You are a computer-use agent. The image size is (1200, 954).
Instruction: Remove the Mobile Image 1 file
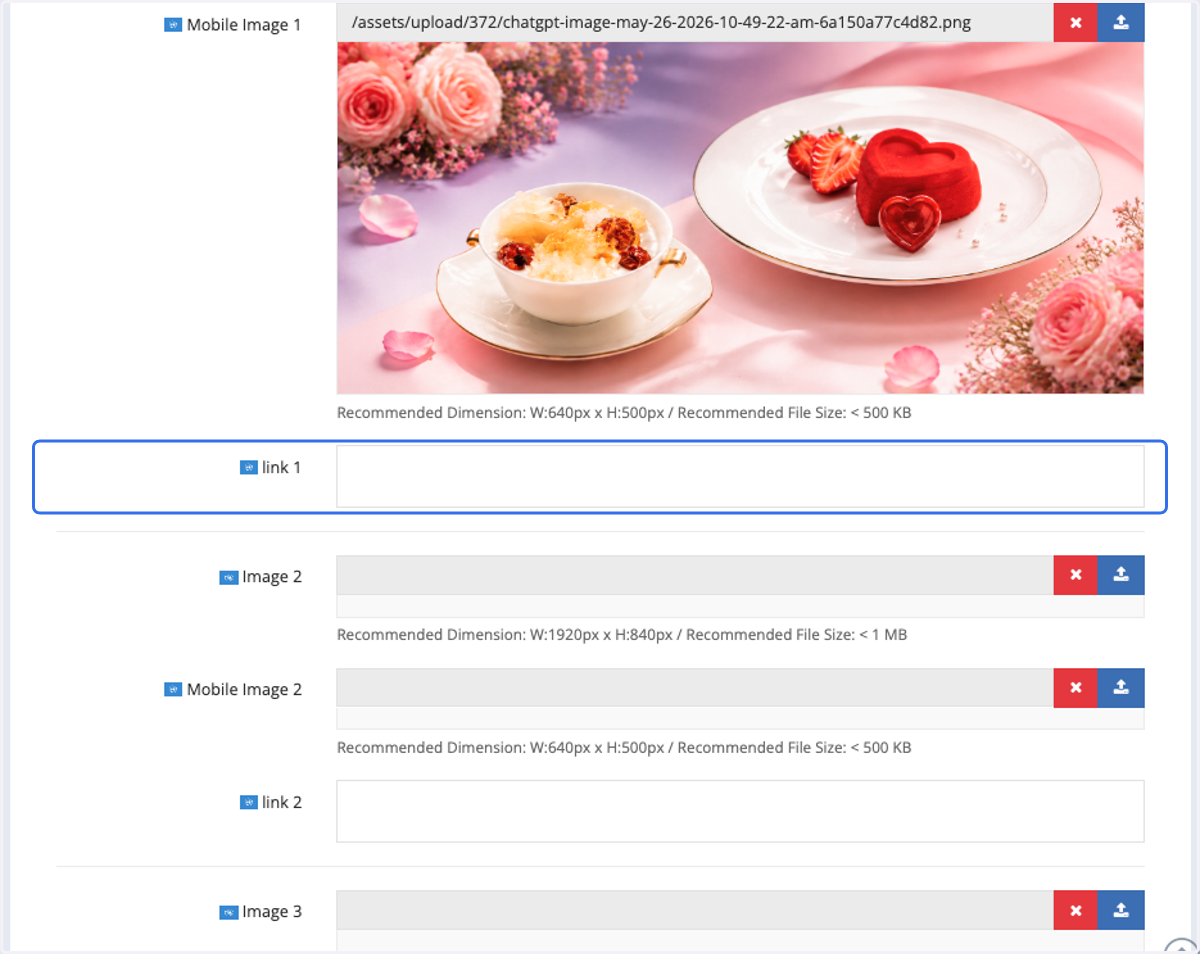click(x=1076, y=22)
